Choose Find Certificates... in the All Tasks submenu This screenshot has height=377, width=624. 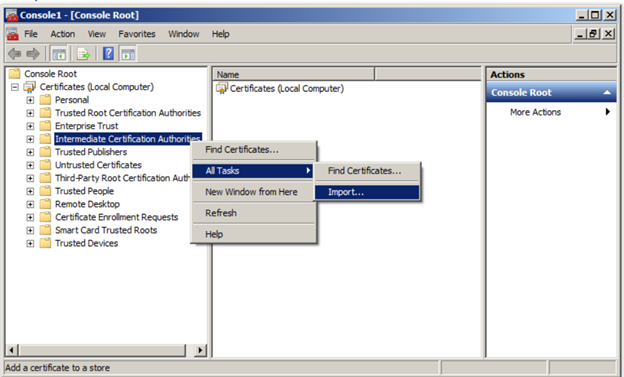pos(367,170)
